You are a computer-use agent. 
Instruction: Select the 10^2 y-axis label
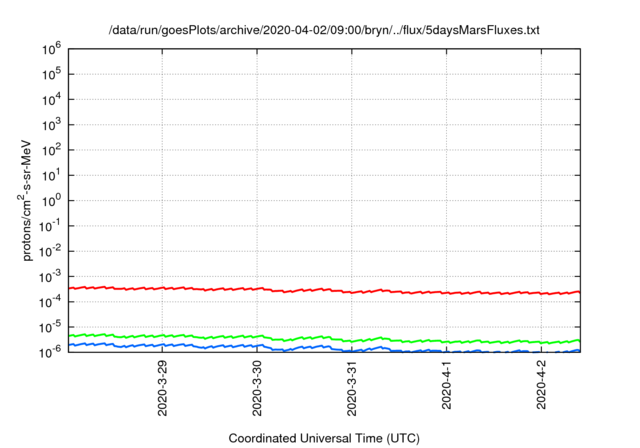tap(51, 151)
